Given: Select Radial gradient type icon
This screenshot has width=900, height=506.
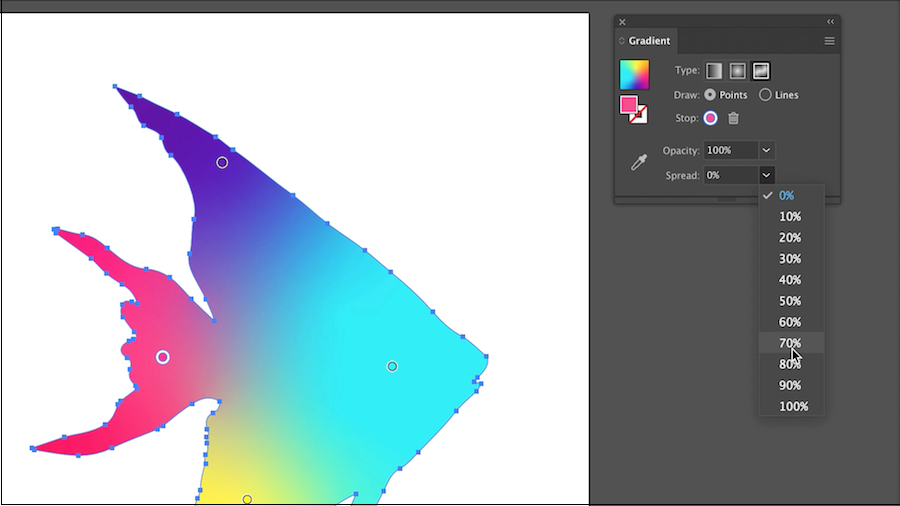Looking at the screenshot, I should pyautogui.click(x=738, y=71).
